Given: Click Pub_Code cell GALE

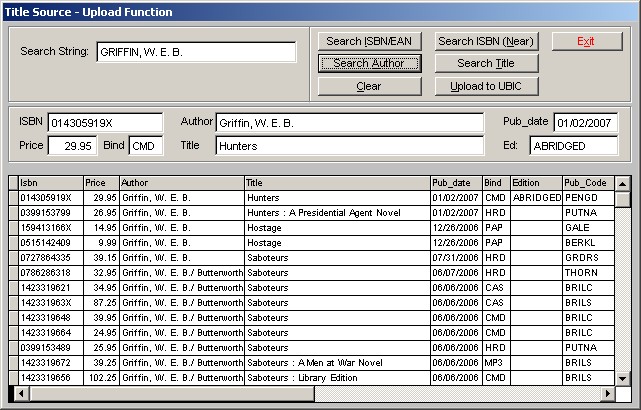Looking at the screenshot, I should (589, 228).
